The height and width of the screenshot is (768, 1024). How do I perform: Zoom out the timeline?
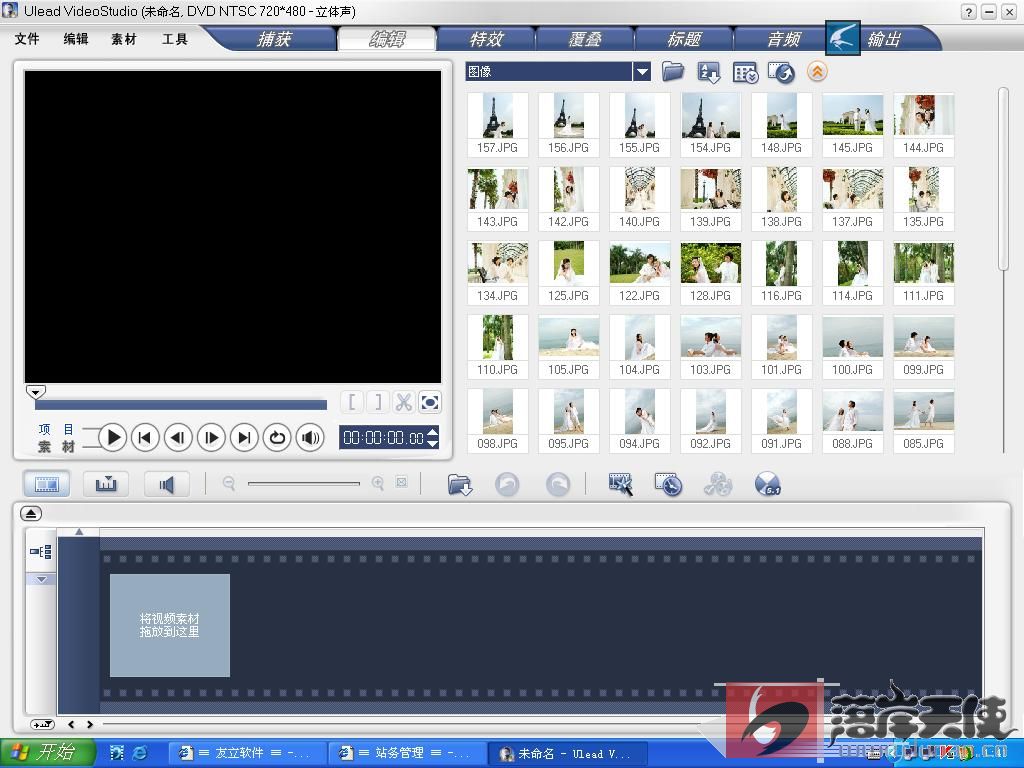pyautogui.click(x=229, y=483)
